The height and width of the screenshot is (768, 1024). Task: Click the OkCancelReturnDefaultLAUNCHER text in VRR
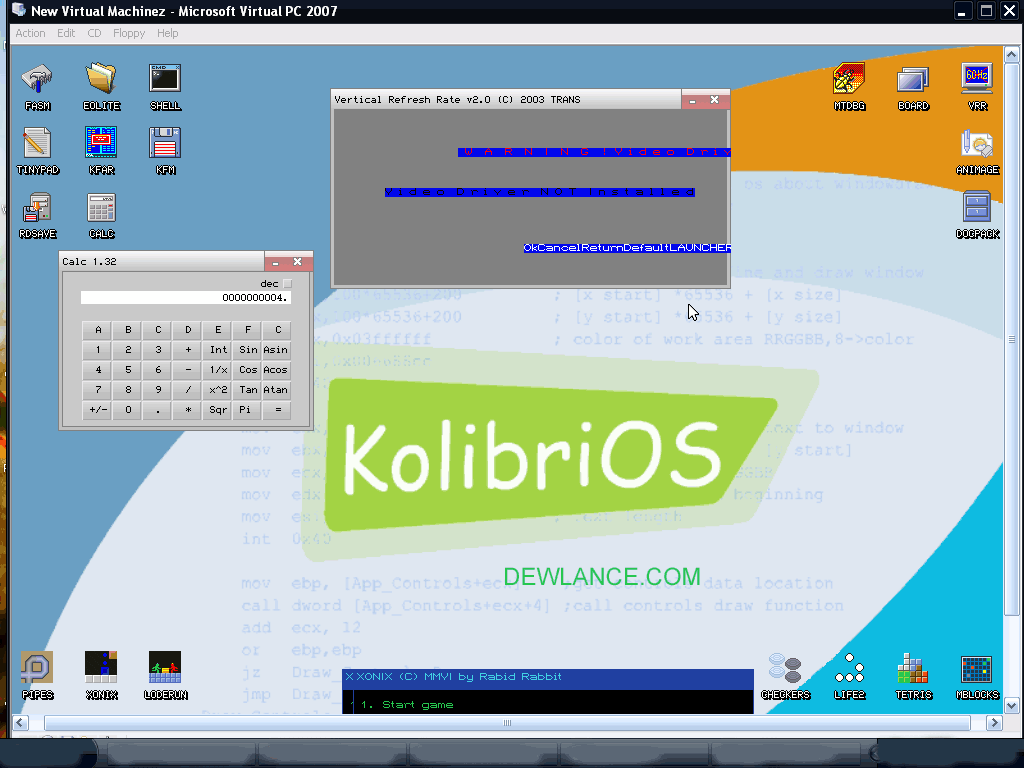tap(627, 248)
